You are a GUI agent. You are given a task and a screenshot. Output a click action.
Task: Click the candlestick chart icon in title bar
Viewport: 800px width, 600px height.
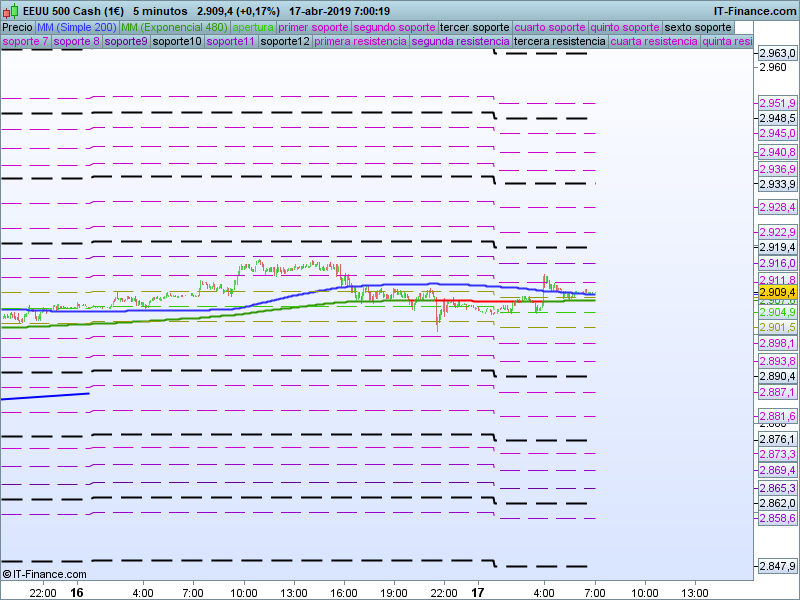coord(12,11)
